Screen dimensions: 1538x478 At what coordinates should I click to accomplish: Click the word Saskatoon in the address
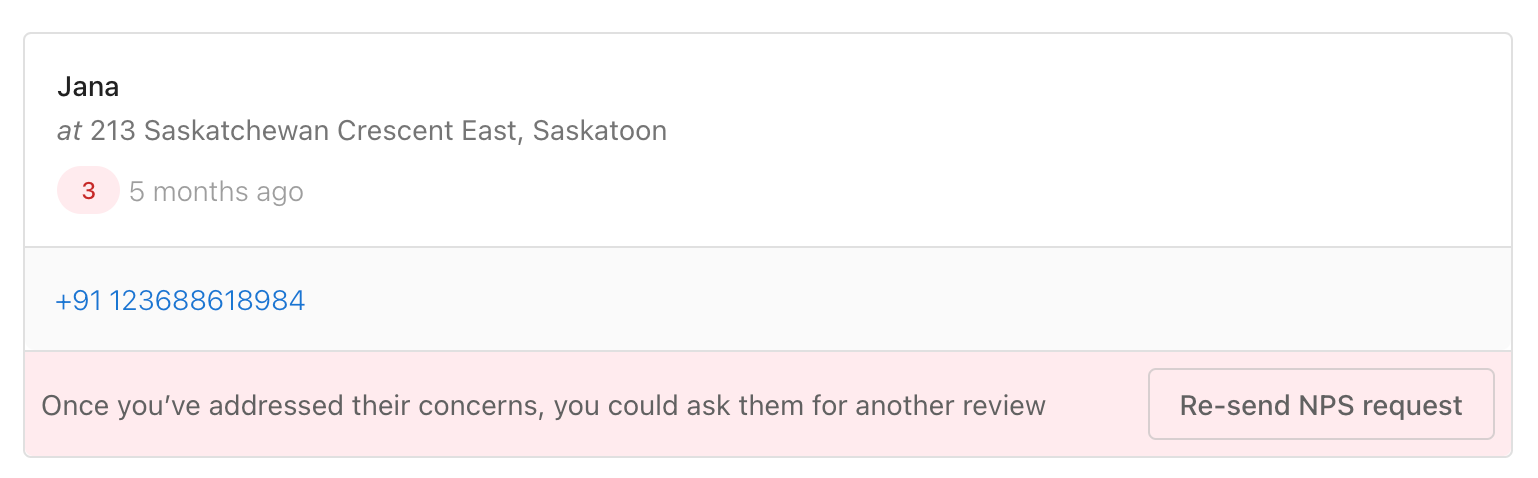600,131
